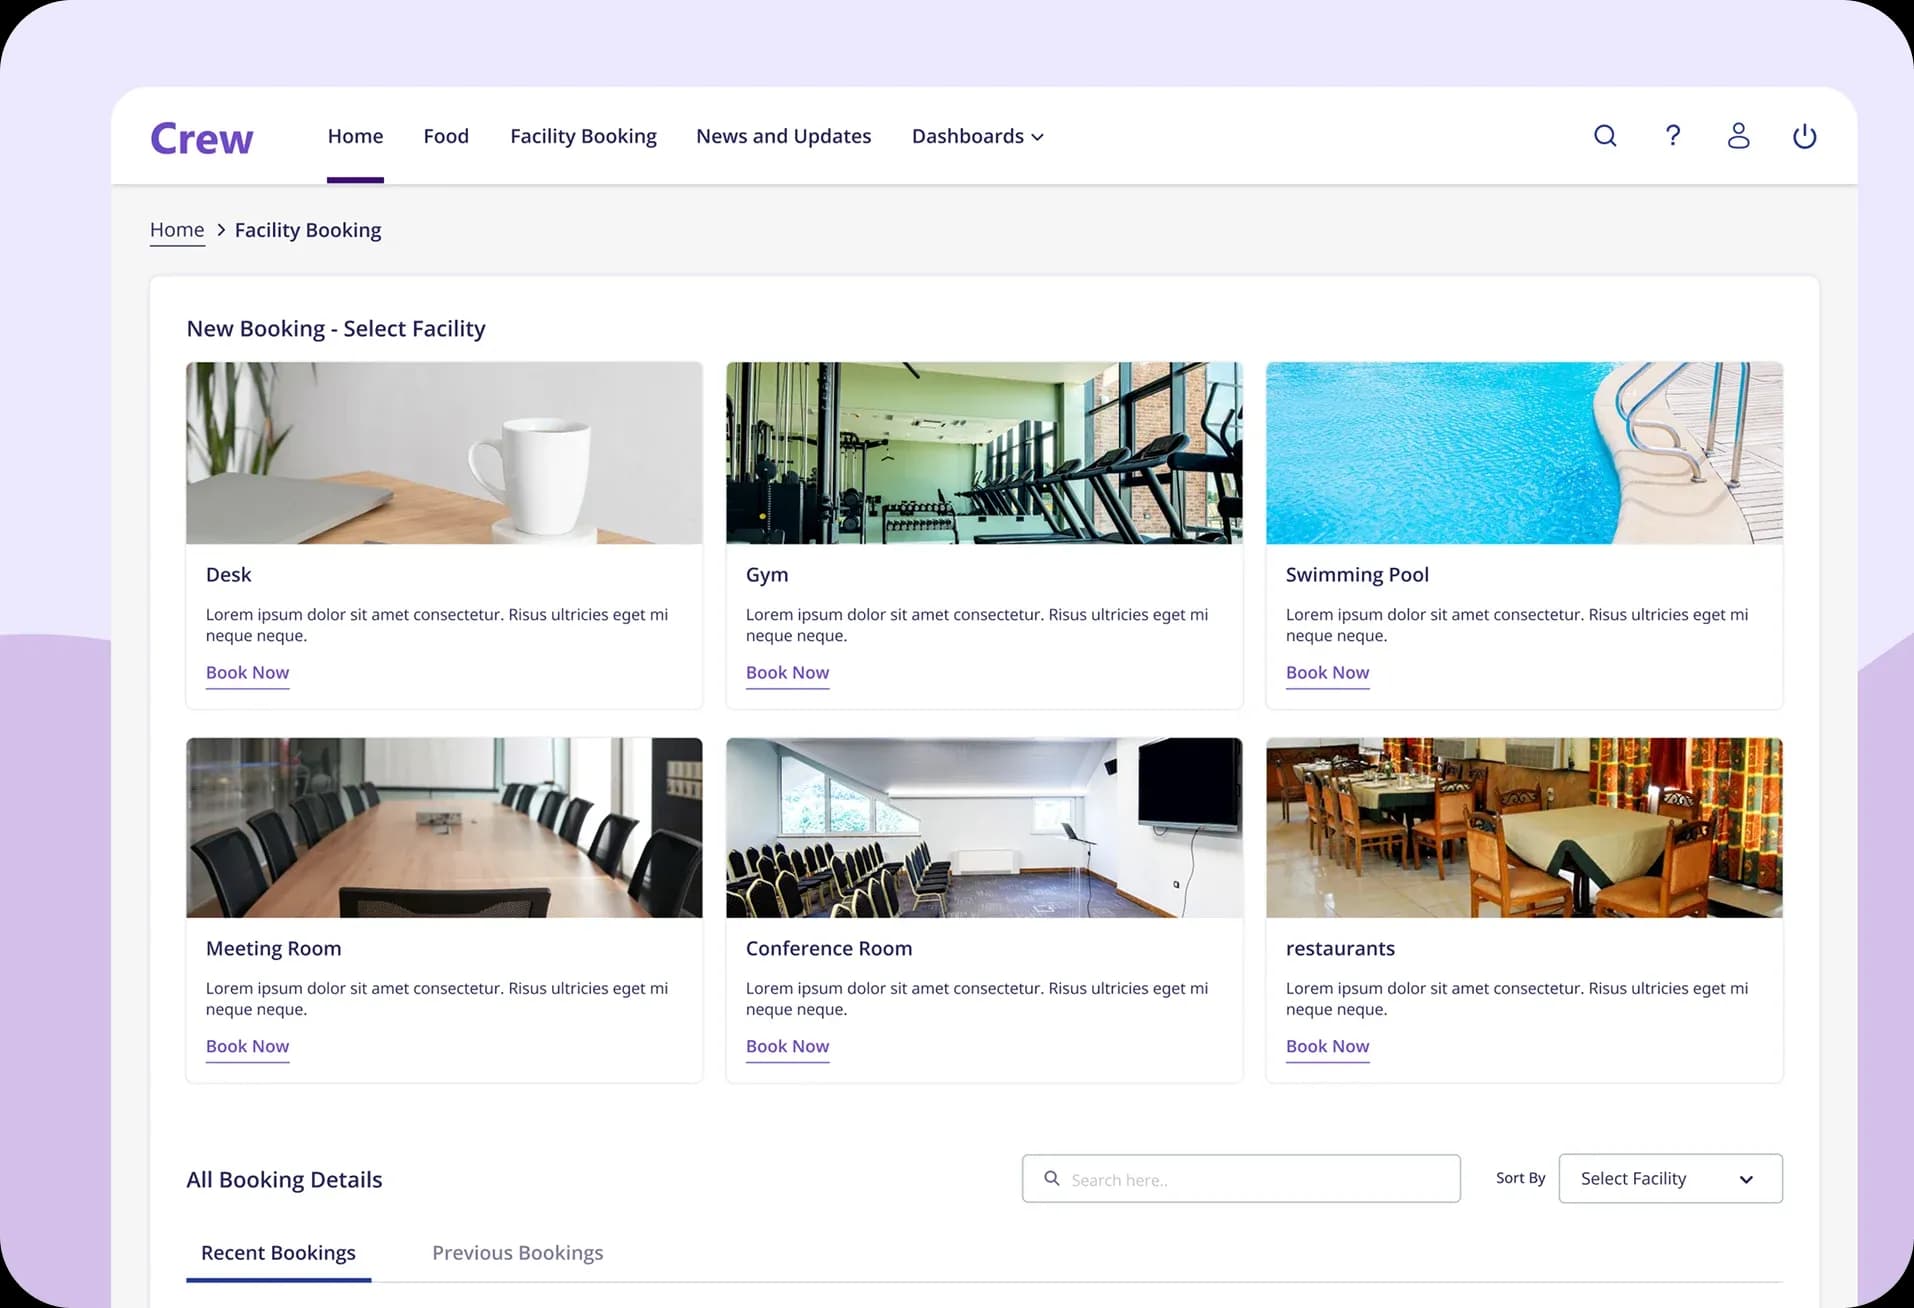Select the Gym facility photo
Viewport: 1914px width, 1308px height.
984,453
